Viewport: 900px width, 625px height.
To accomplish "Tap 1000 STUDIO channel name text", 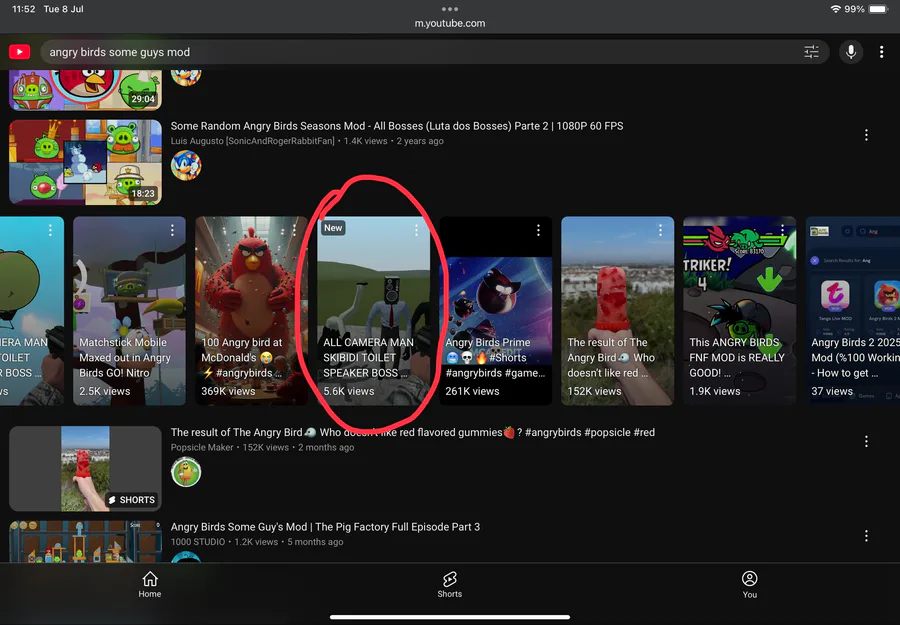I will [x=197, y=542].
